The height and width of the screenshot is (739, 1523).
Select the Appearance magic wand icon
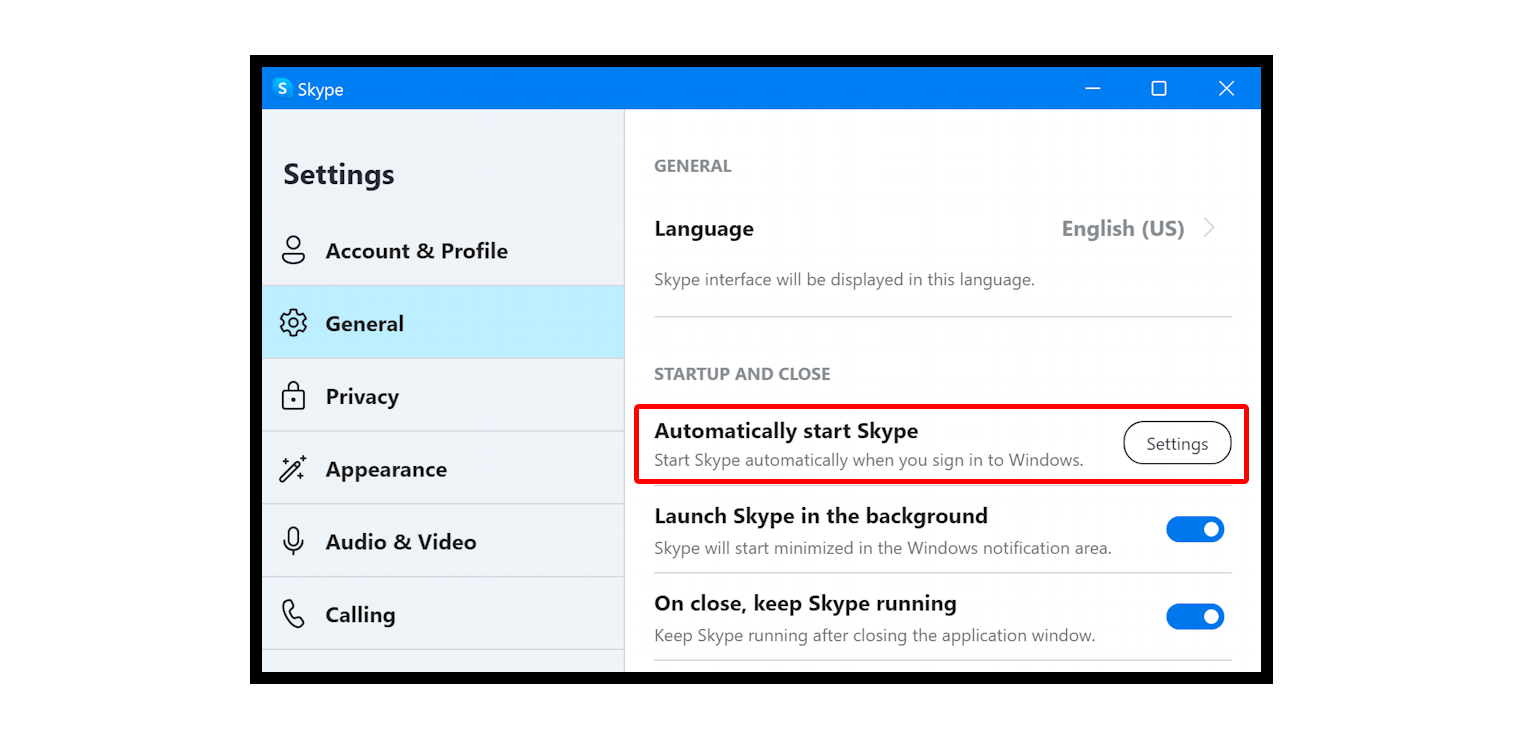click(293, 468)
